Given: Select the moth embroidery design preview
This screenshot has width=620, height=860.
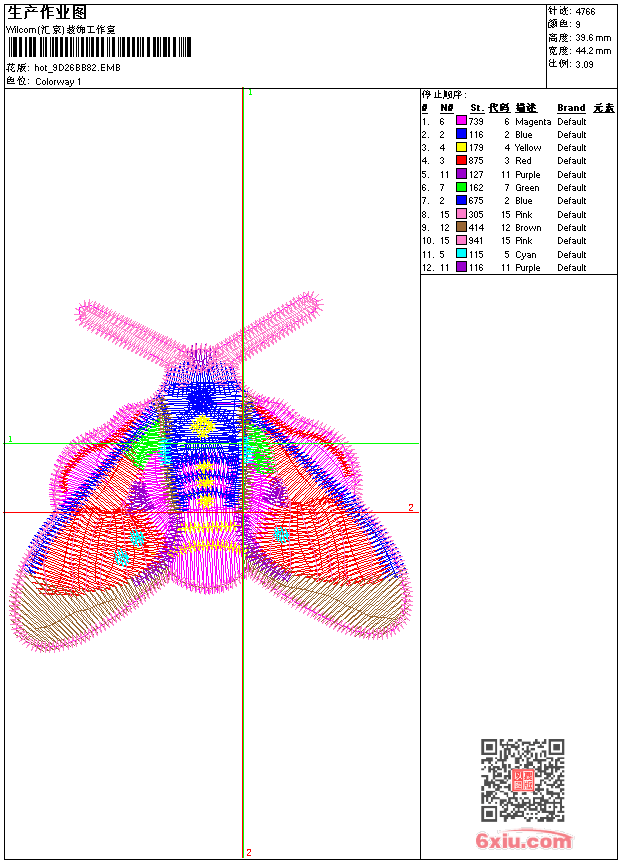Looking at the screenshot, I should click(x=211, y=472).
